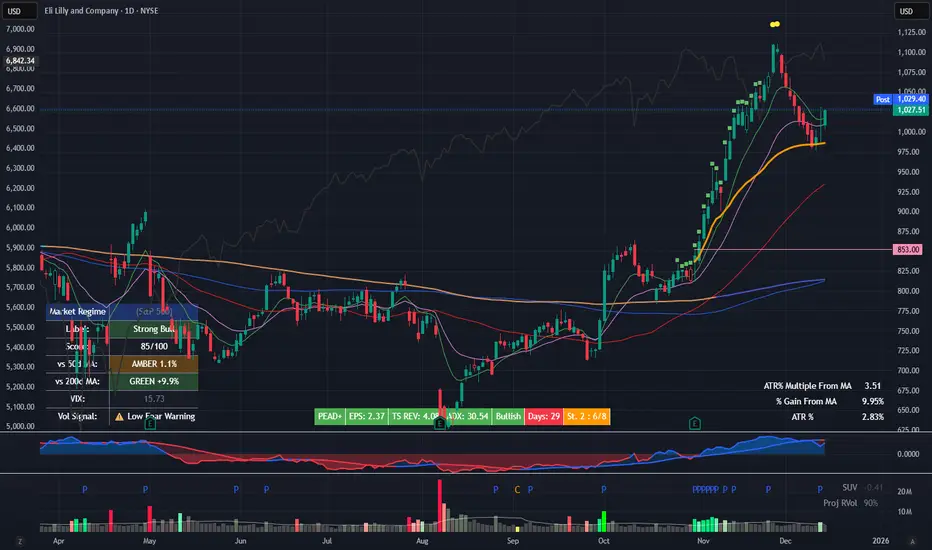The width and height of the screenshot is (932, 550).
Task: Click the pink 853.00 price line label
Action: pos(908,250)
